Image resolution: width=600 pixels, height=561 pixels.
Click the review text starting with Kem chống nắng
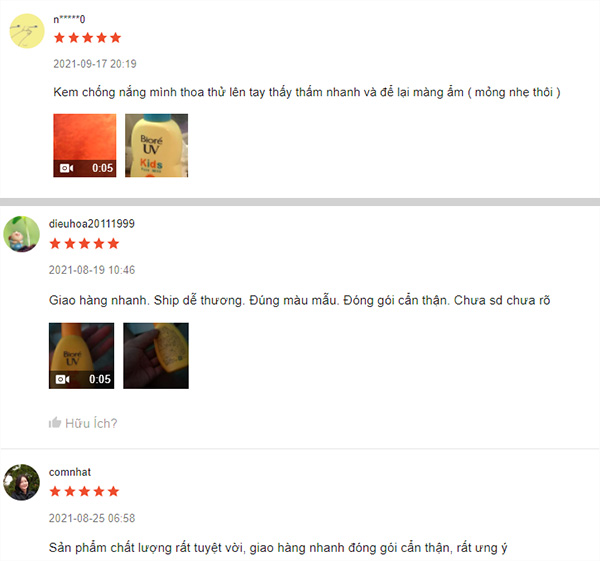pos(307,92)
